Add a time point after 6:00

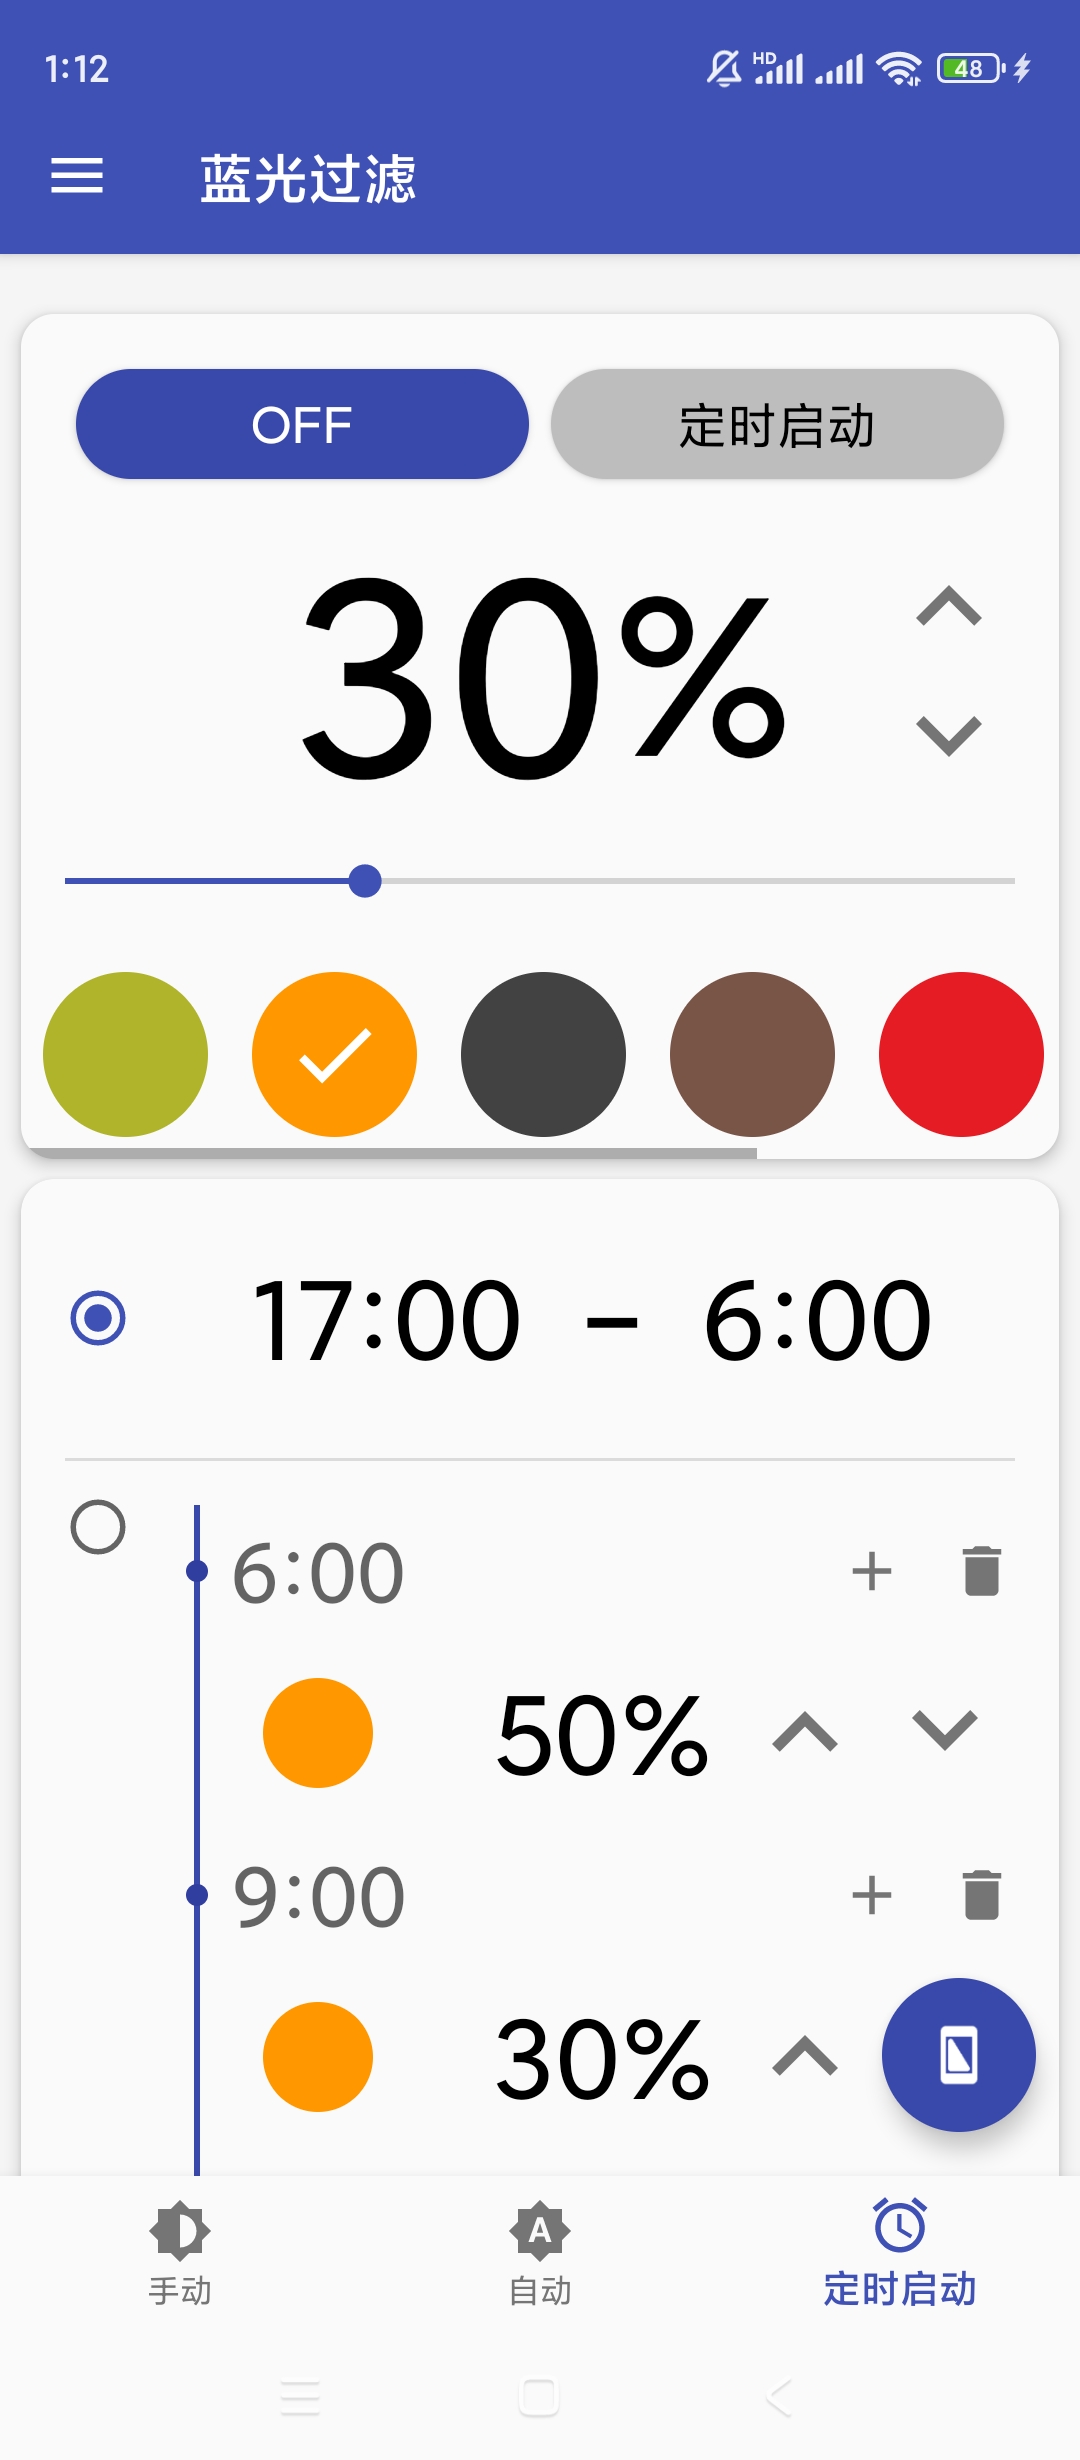point(871,1571)
